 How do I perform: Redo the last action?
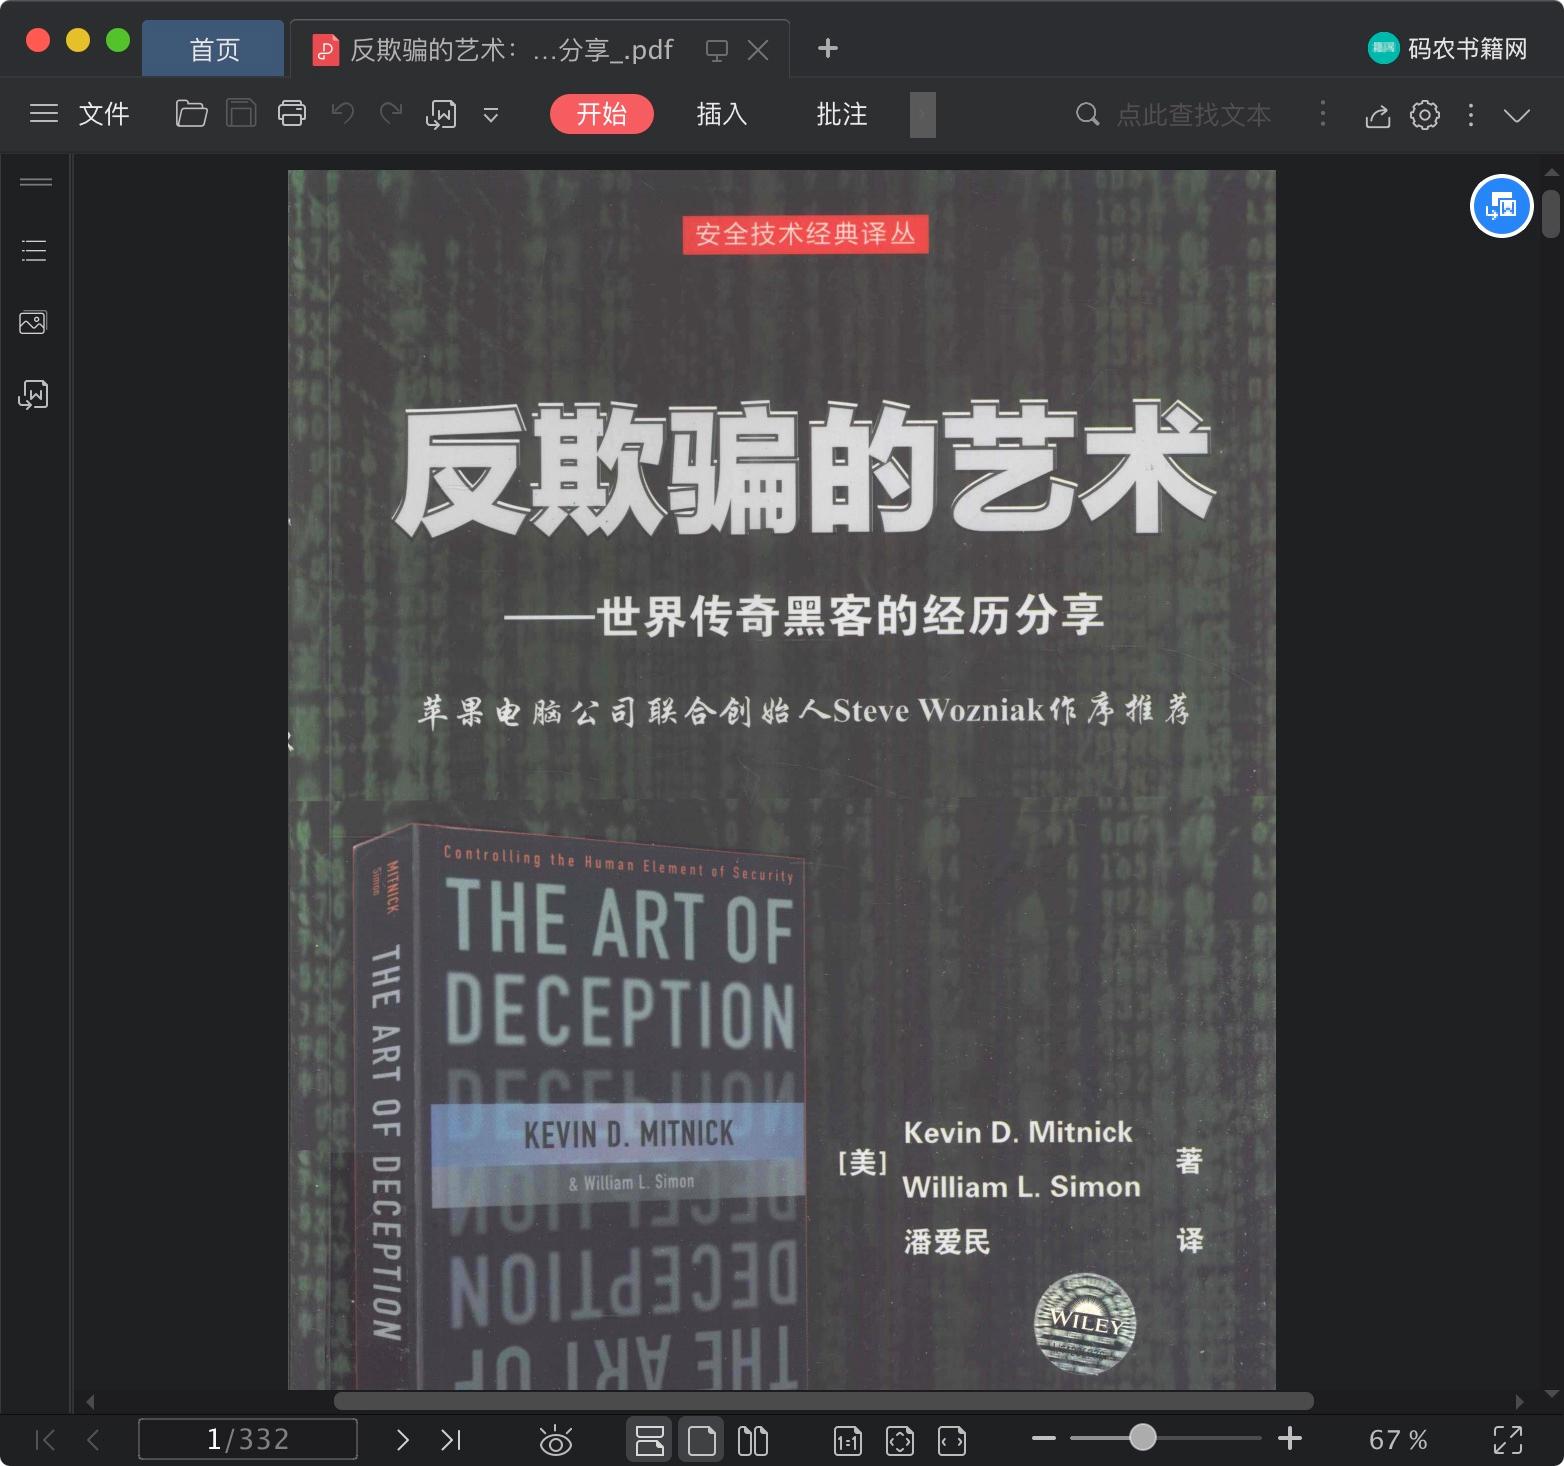click(391, 114)
